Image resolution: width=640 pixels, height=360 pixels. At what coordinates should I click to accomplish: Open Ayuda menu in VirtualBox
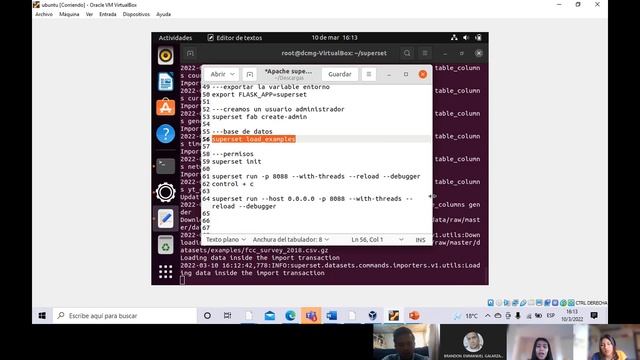click(x=164, y=14)
